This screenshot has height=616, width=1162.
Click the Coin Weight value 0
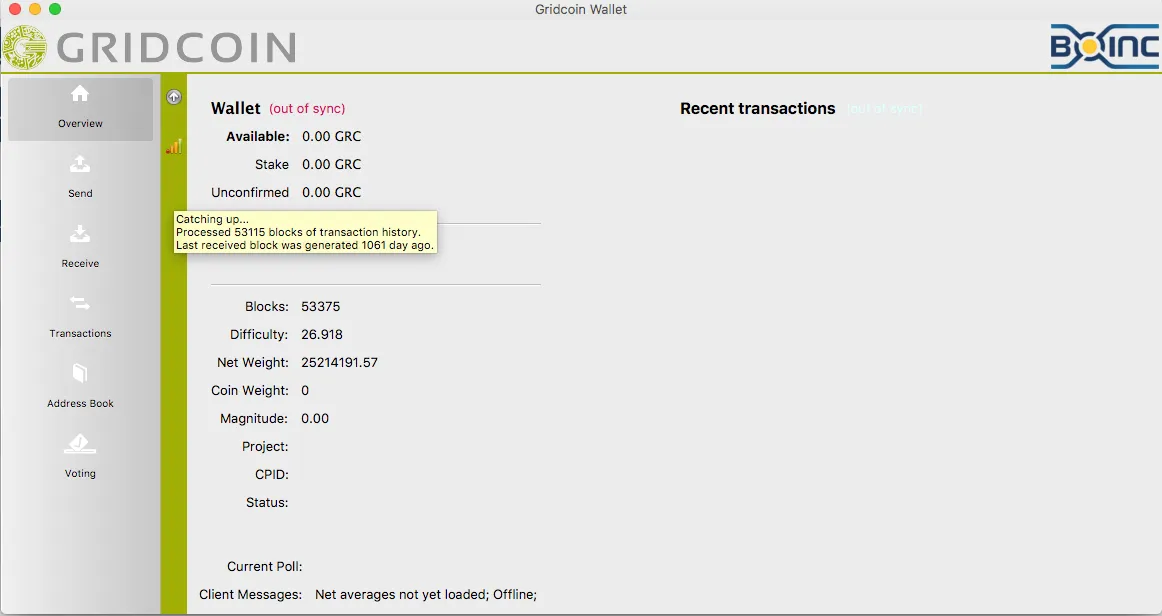point(305,391)
